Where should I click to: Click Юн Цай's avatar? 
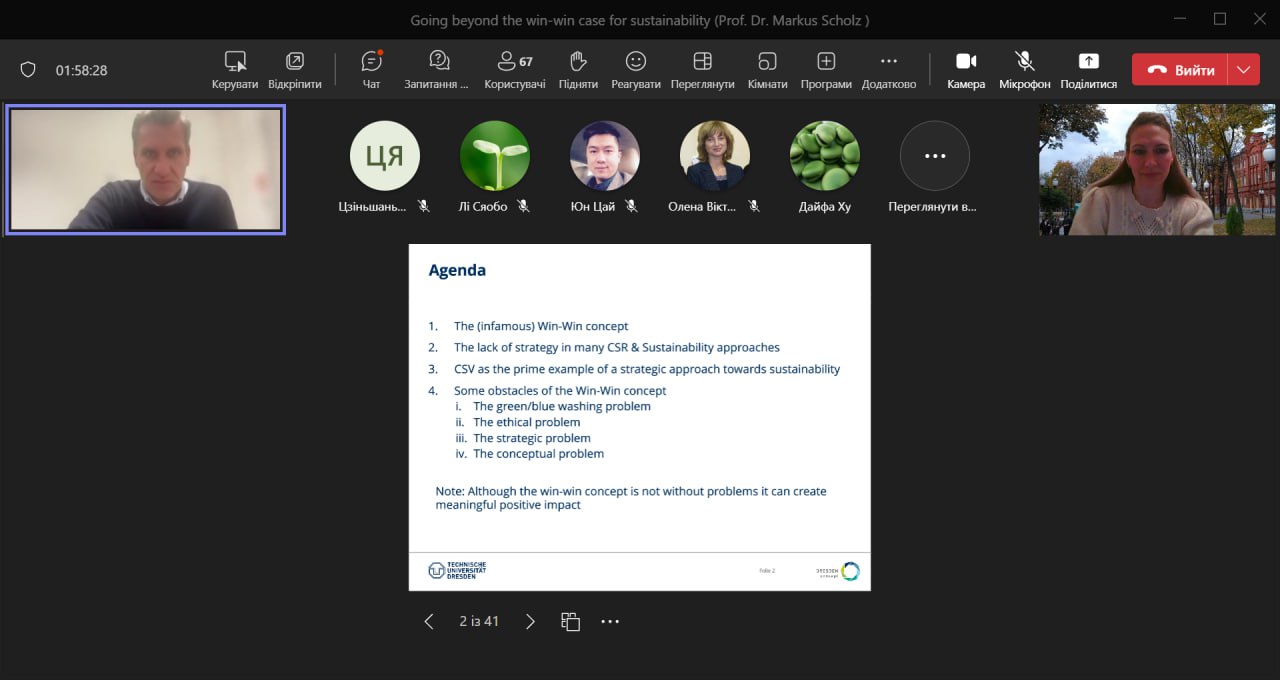[605, 155]
